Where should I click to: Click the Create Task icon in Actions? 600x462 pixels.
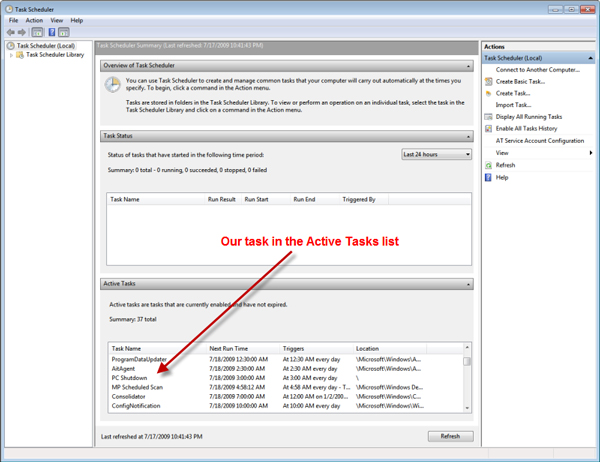(488, 93)
